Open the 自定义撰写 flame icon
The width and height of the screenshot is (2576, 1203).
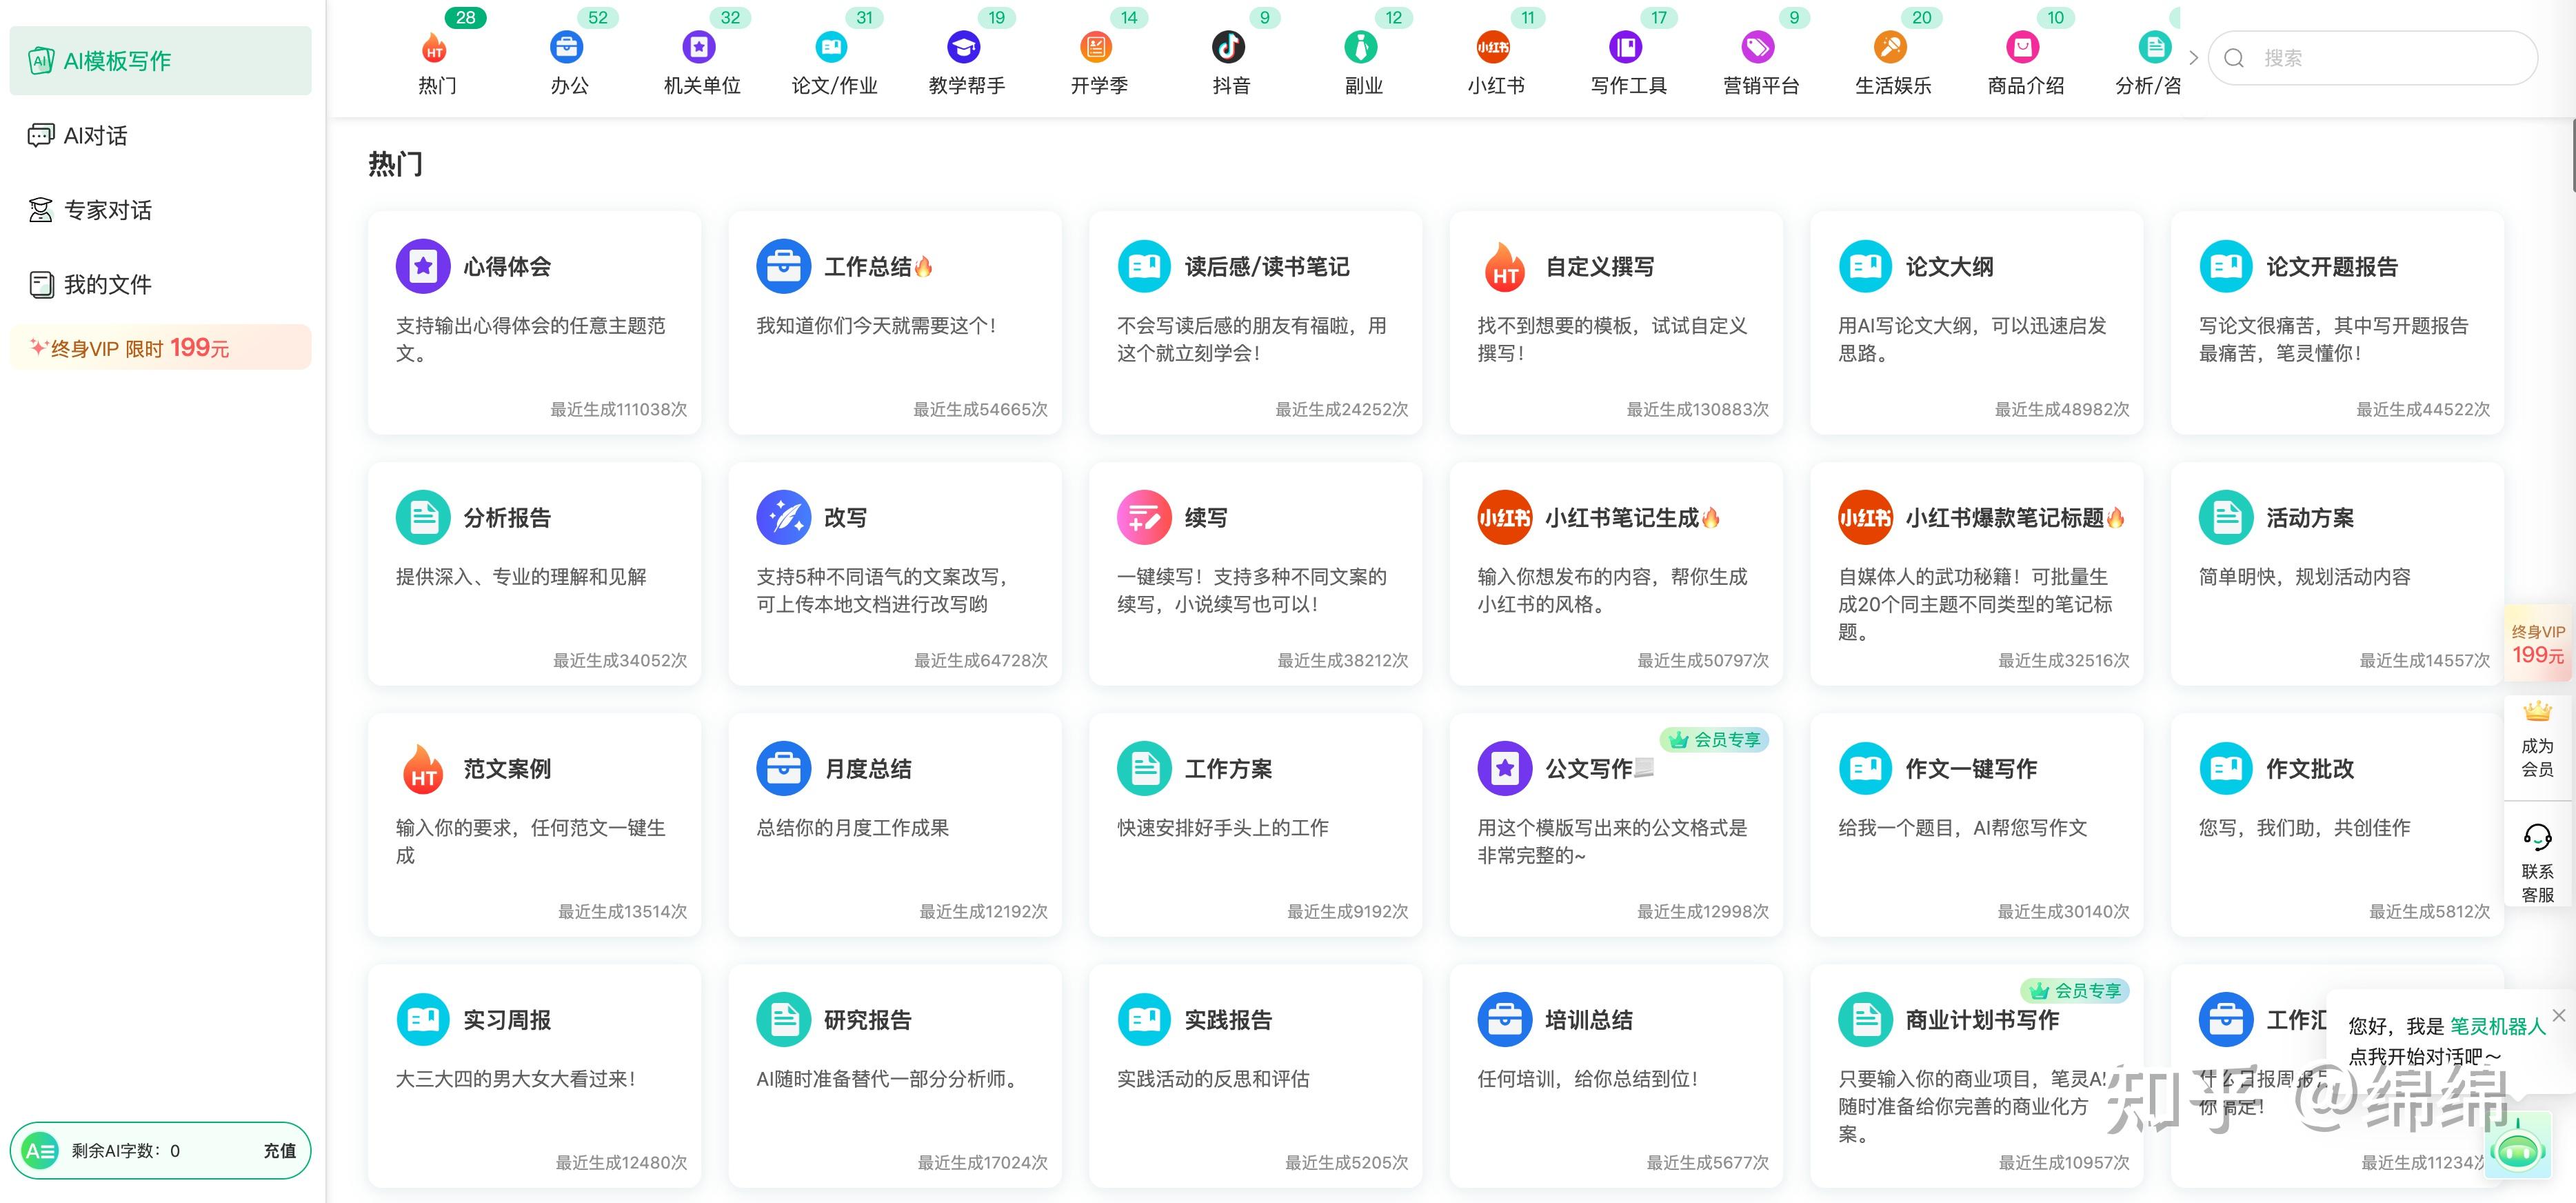coord(1505,266)
